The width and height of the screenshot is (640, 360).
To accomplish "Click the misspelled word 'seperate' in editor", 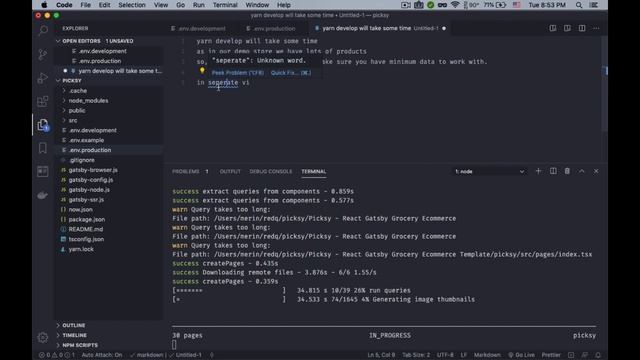I will click(x=223, y=82).
